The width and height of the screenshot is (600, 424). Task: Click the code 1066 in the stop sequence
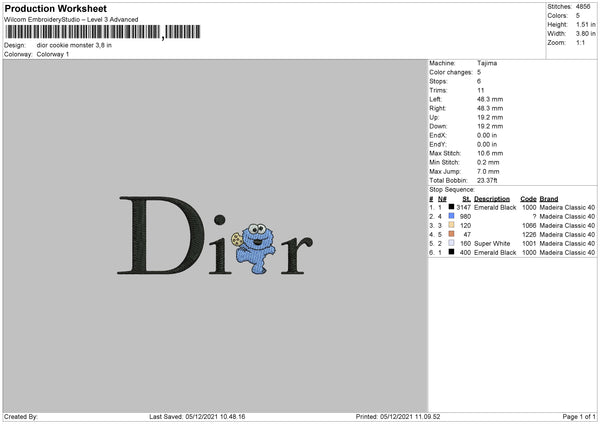(x=529, y=225)
